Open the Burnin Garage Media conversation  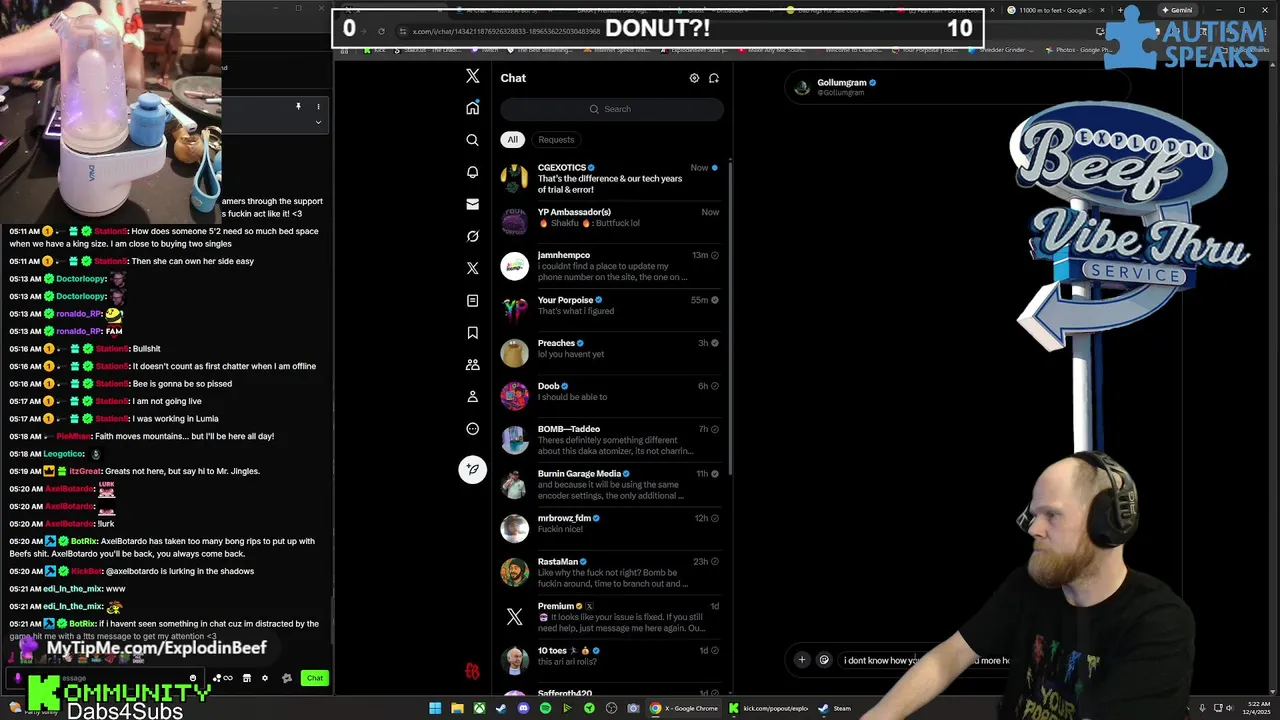click(612, 485)
